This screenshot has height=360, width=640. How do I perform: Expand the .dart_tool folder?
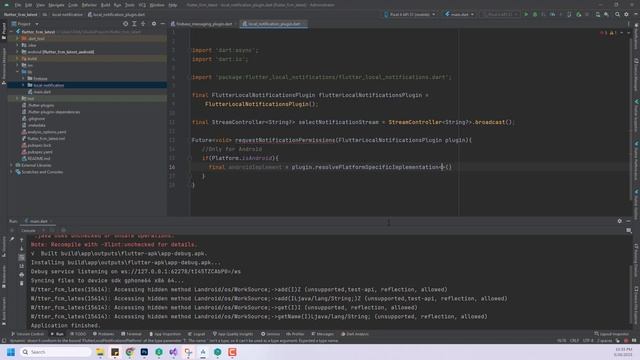[x=18, y=38]
